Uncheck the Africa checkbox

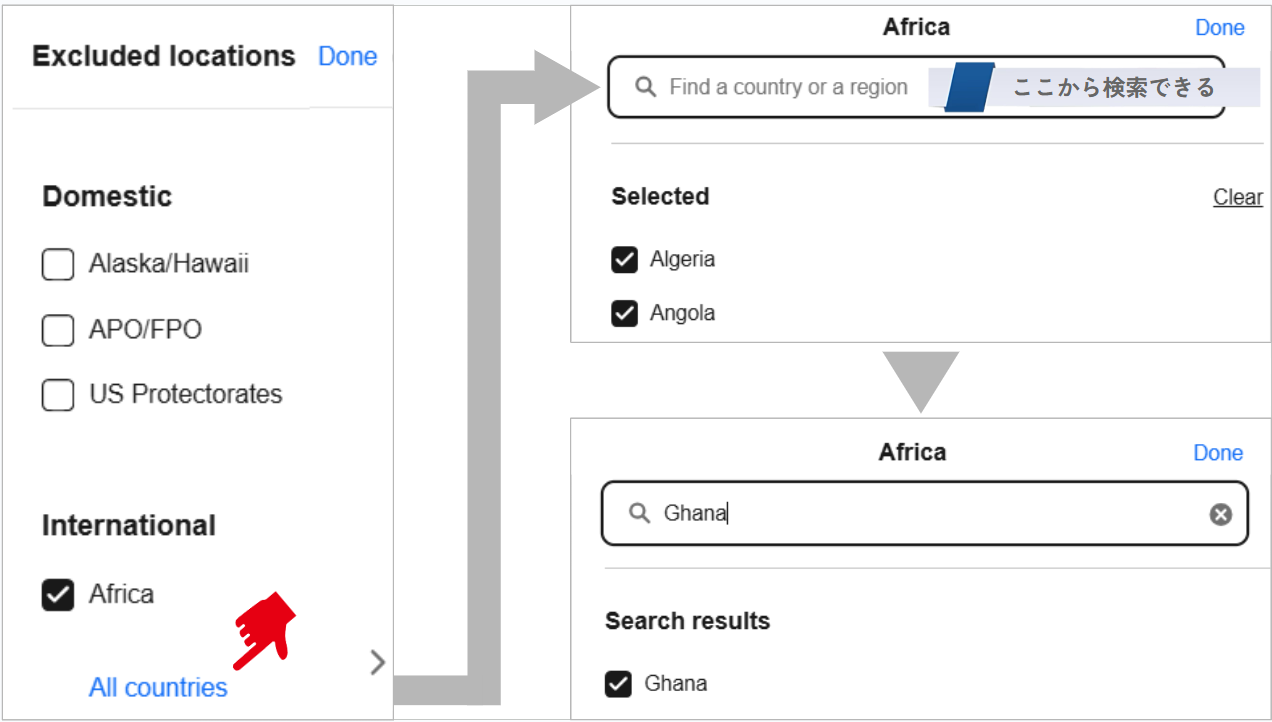(58, 595)
